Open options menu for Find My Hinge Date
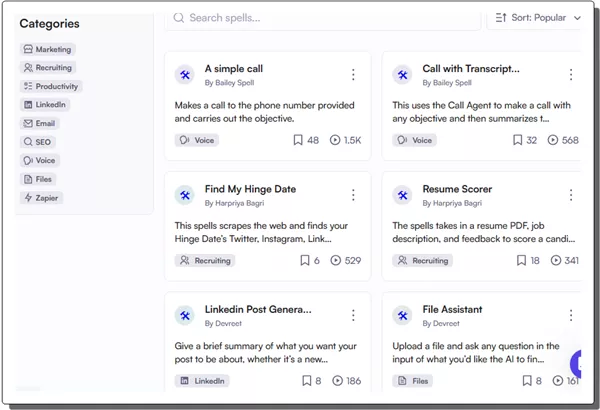600x410 pixels. point(353,195)
